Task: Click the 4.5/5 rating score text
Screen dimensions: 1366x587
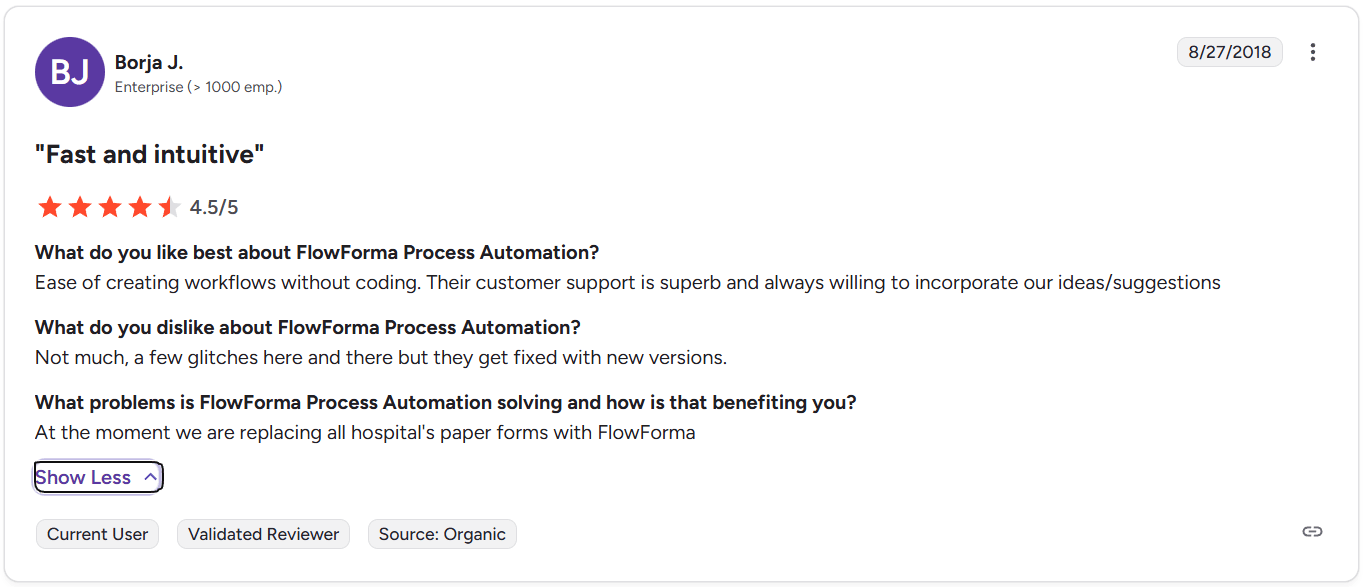Action: click(x=214, y=208)
